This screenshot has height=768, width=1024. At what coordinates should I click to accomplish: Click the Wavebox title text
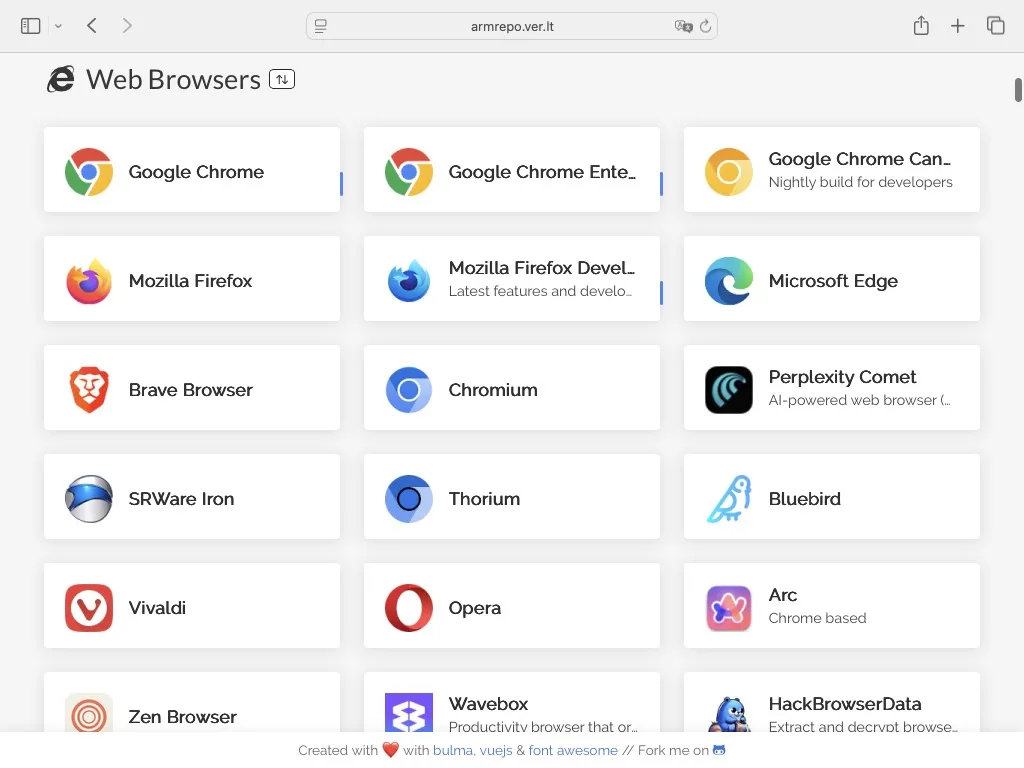(x=488, y=704)
